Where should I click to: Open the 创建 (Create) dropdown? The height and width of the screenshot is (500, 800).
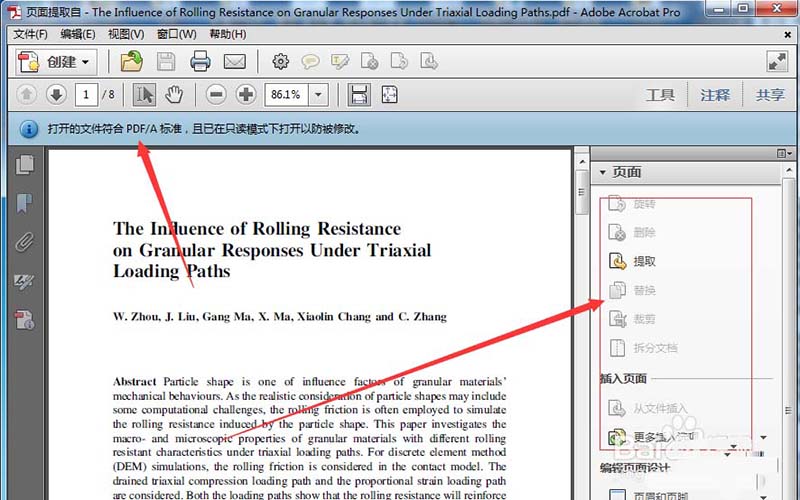pyautogui.click(x=56, y=62)
